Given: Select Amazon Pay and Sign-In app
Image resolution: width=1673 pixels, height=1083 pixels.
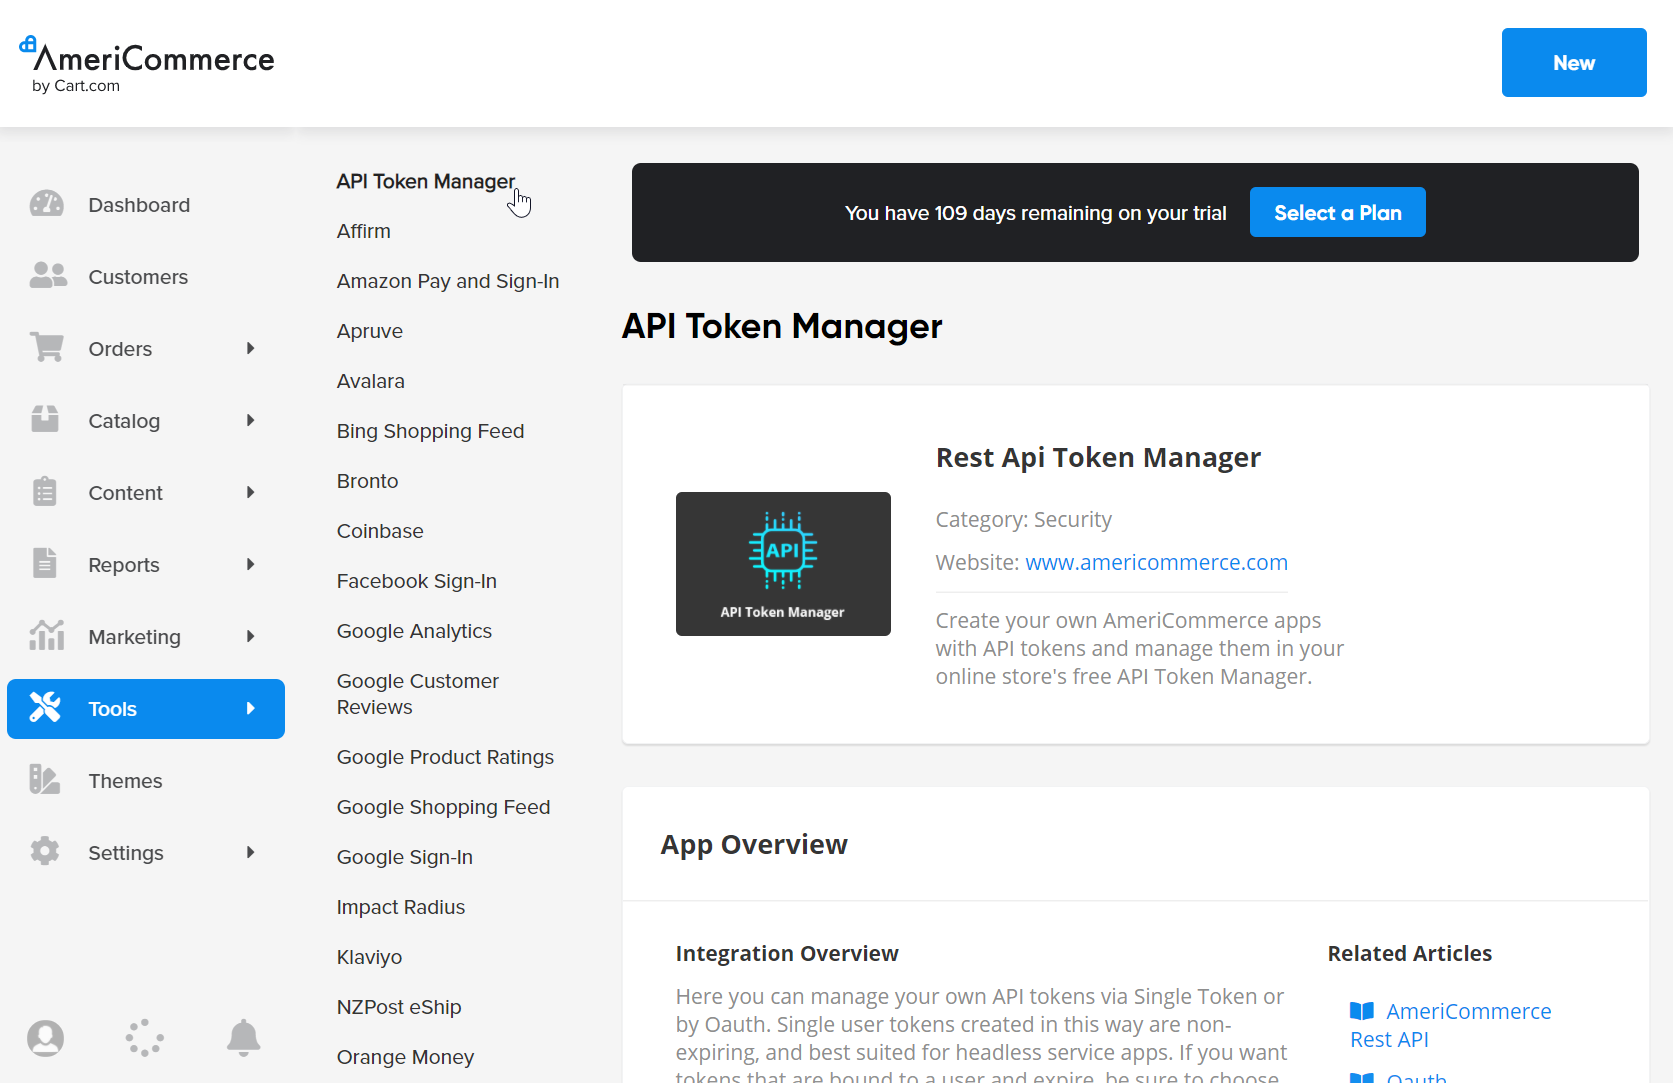Looking at the screenshot, I should (x=448, y=281).
